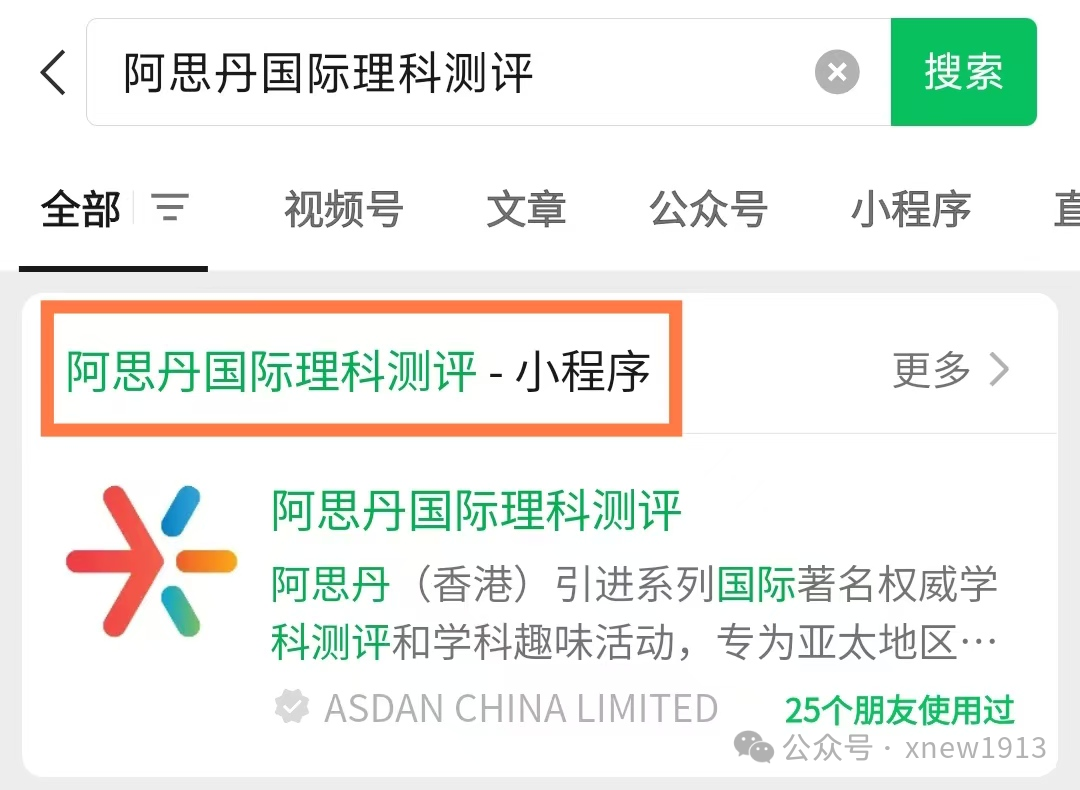Tap the green 搜索 button

[964, 72]
